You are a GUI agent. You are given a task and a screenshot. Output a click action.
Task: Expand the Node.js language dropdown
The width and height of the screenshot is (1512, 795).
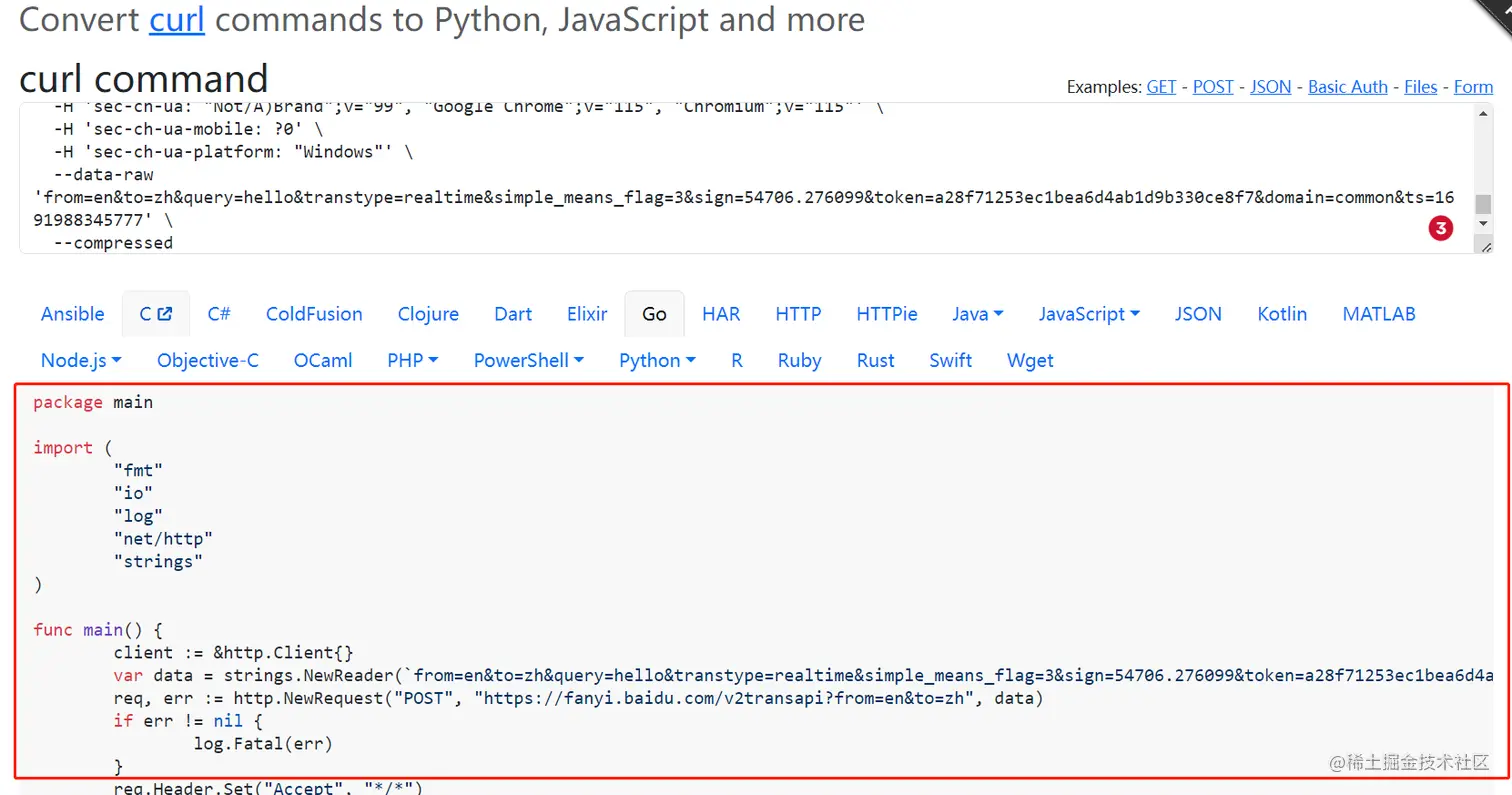click(x=81, y=361)
